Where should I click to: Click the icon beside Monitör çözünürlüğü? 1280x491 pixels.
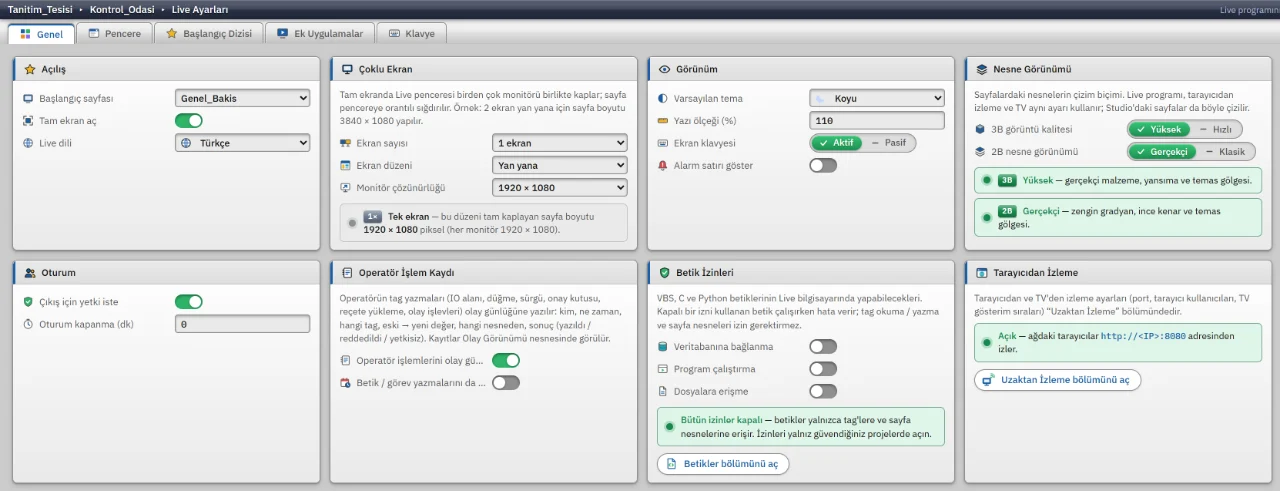(x=346, y=187)
